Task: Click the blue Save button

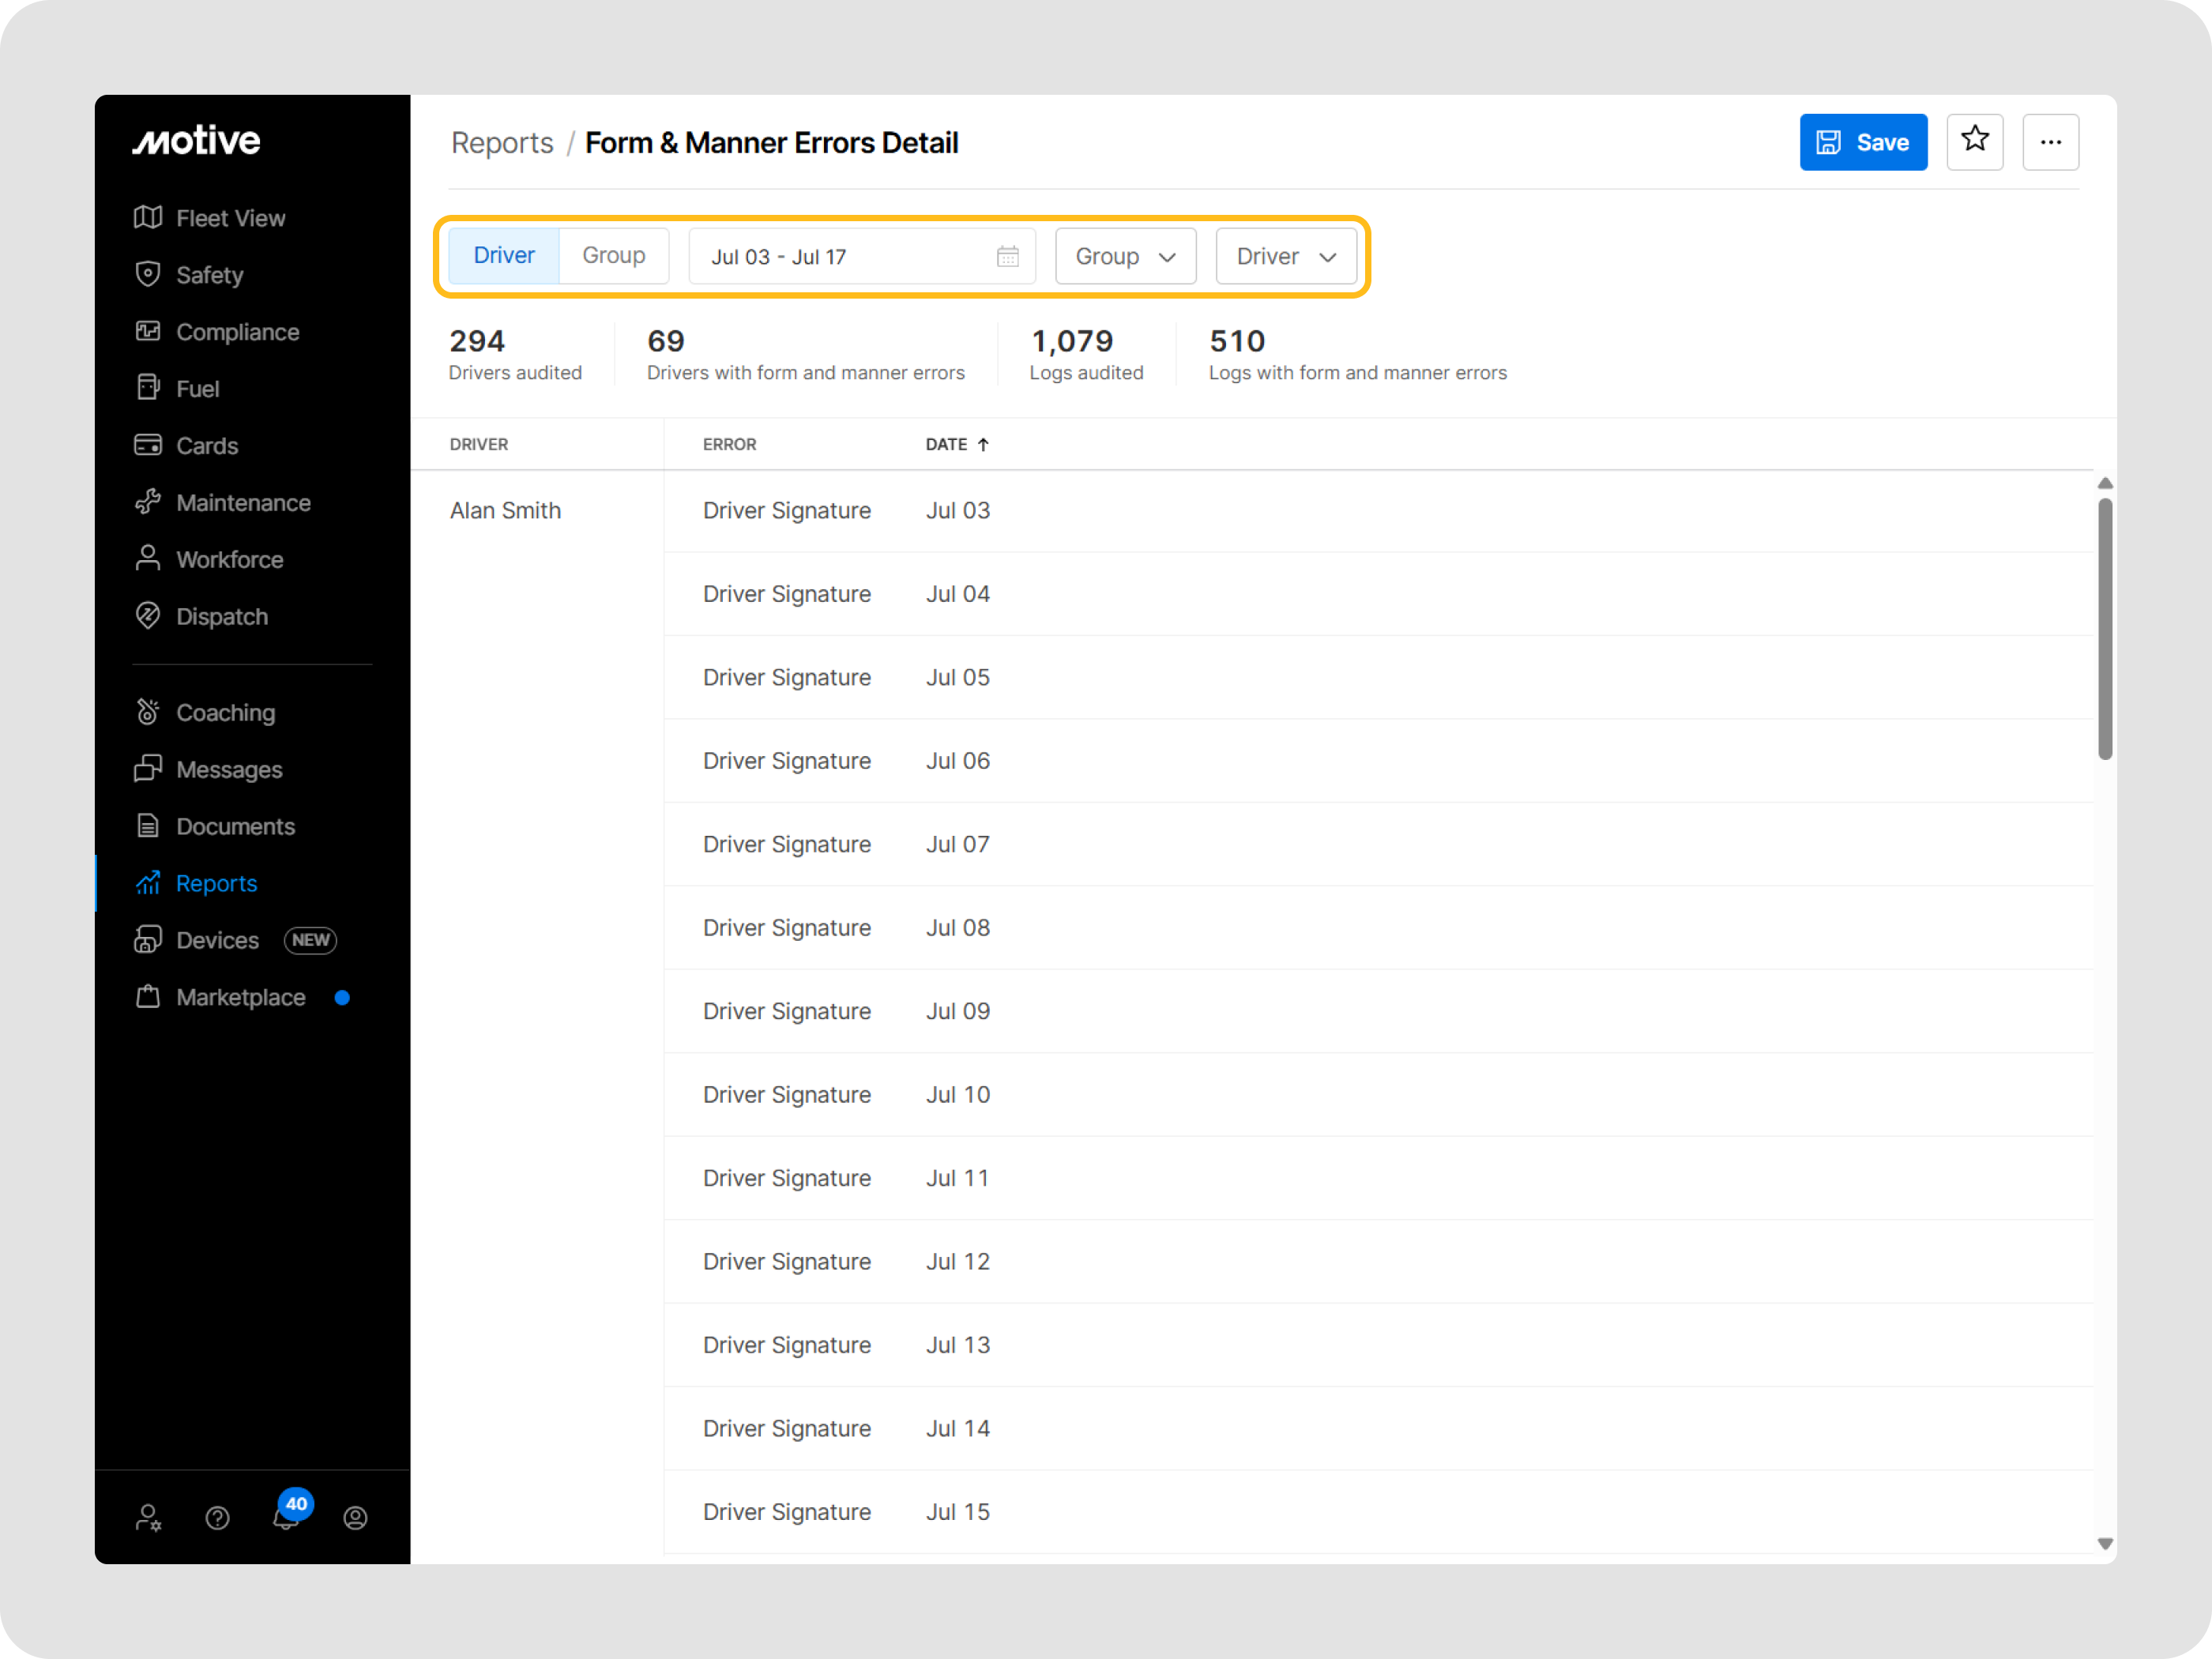Action: coord(1862,142)
